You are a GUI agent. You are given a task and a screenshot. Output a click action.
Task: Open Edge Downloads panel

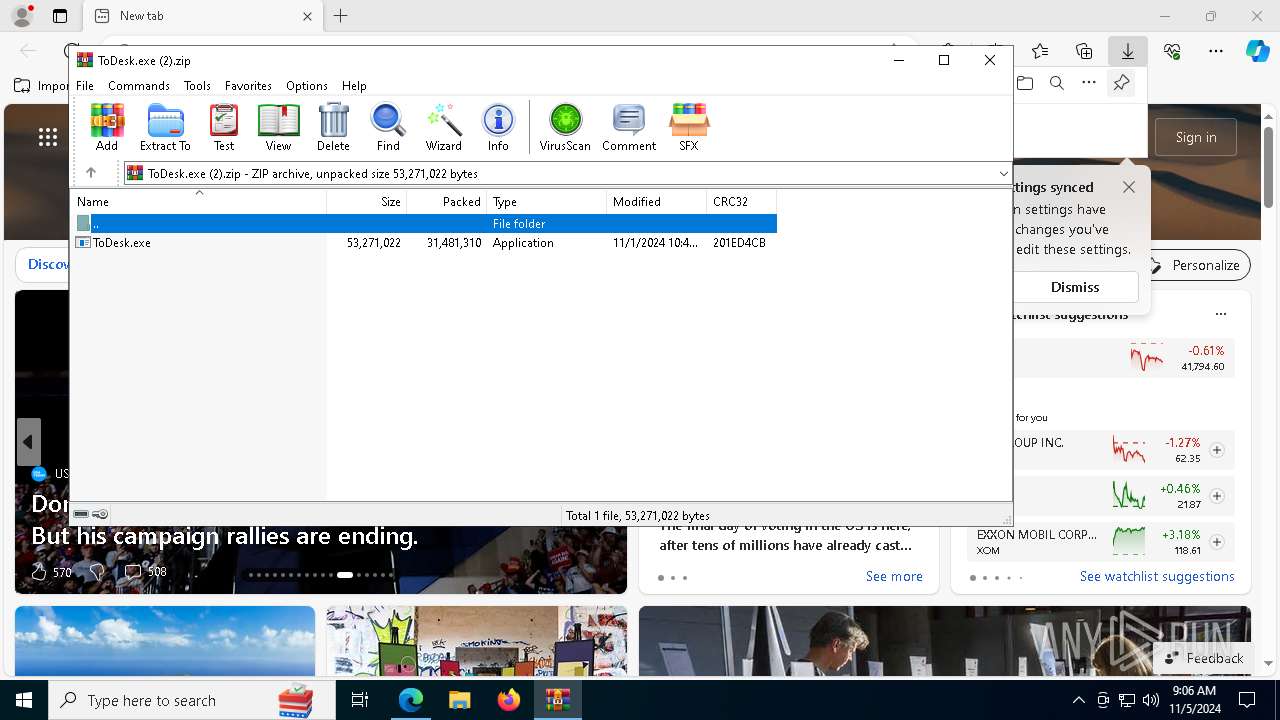pyautogui.click(x=1128, y=51)
